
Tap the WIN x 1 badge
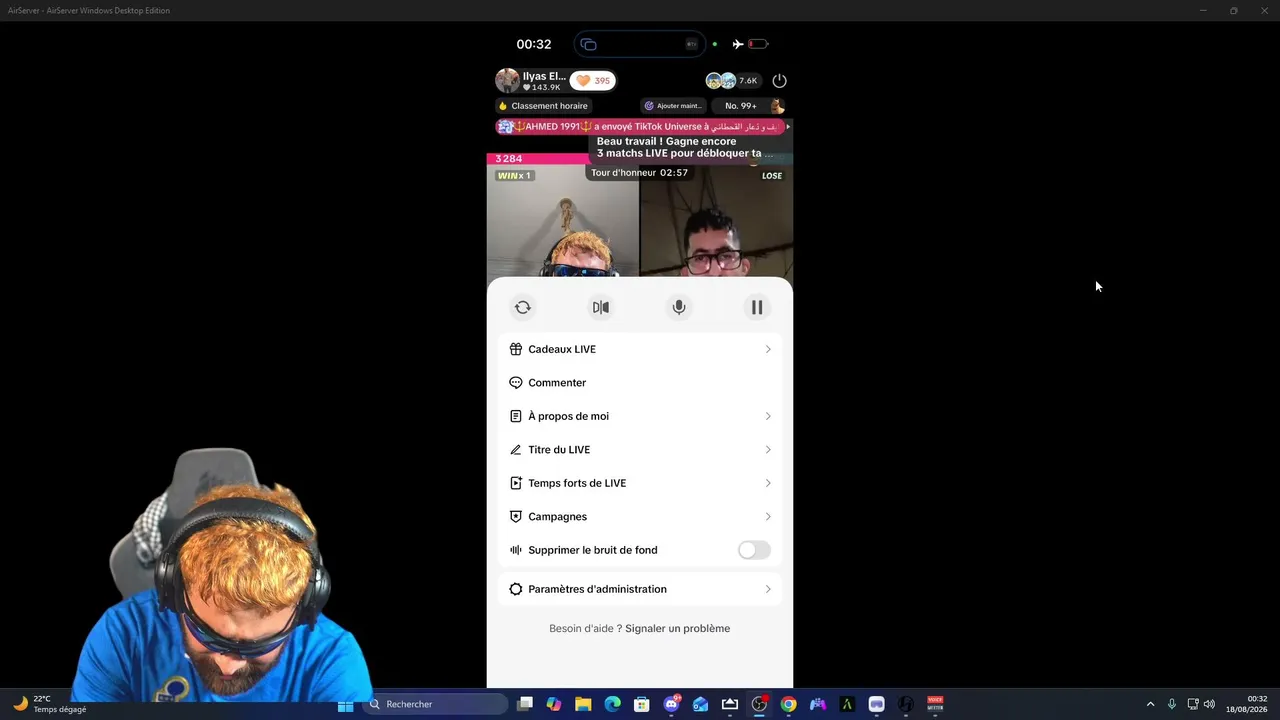click(x=514, y=176)
